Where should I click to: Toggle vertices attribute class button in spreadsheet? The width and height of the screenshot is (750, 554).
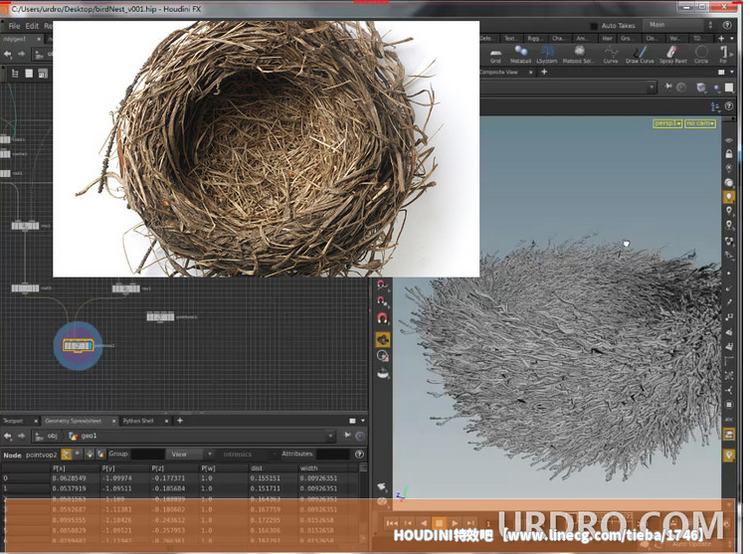[78, 454]
